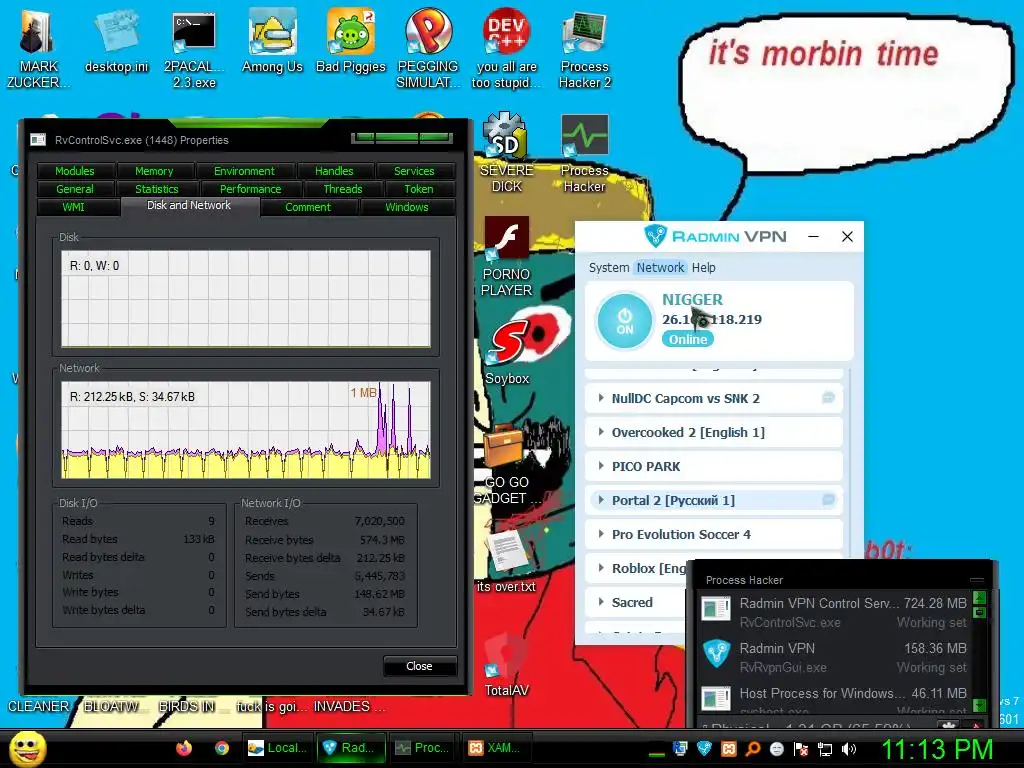
Task: Launch the Bad Piggies desktop icon
Action: point(351,42)
